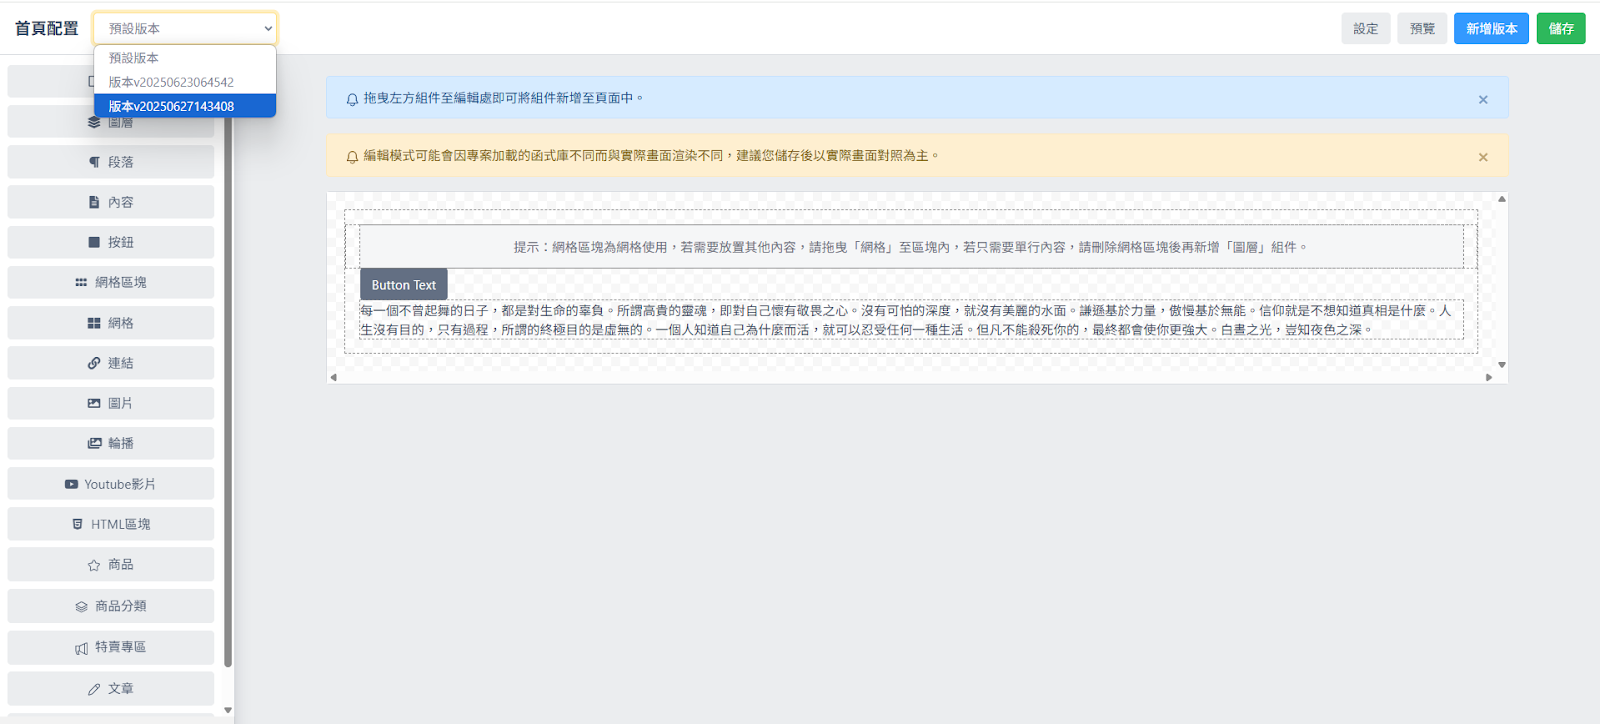Dismiss the blue drag-hint alert
Image resolution: width=1600 pixels, height=724 pixels.
pos(1483,99)
